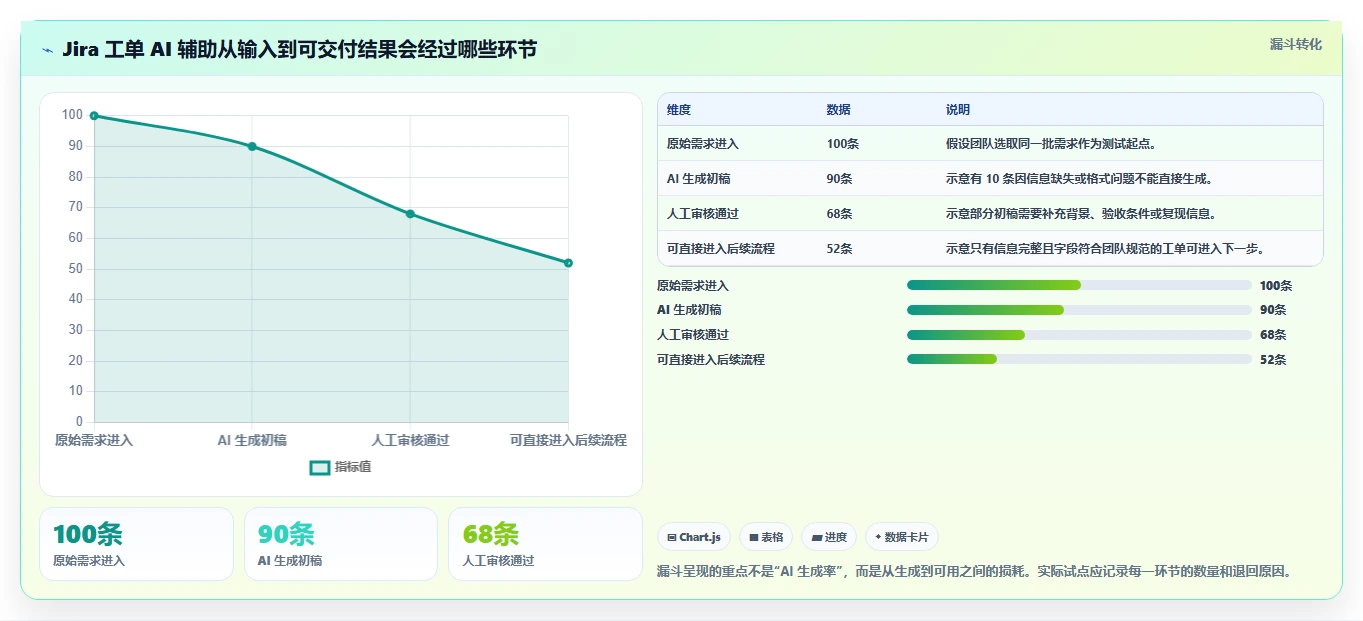The image size is (1363, 621).
Task: Select the 进度 chip
Action: 829,537
